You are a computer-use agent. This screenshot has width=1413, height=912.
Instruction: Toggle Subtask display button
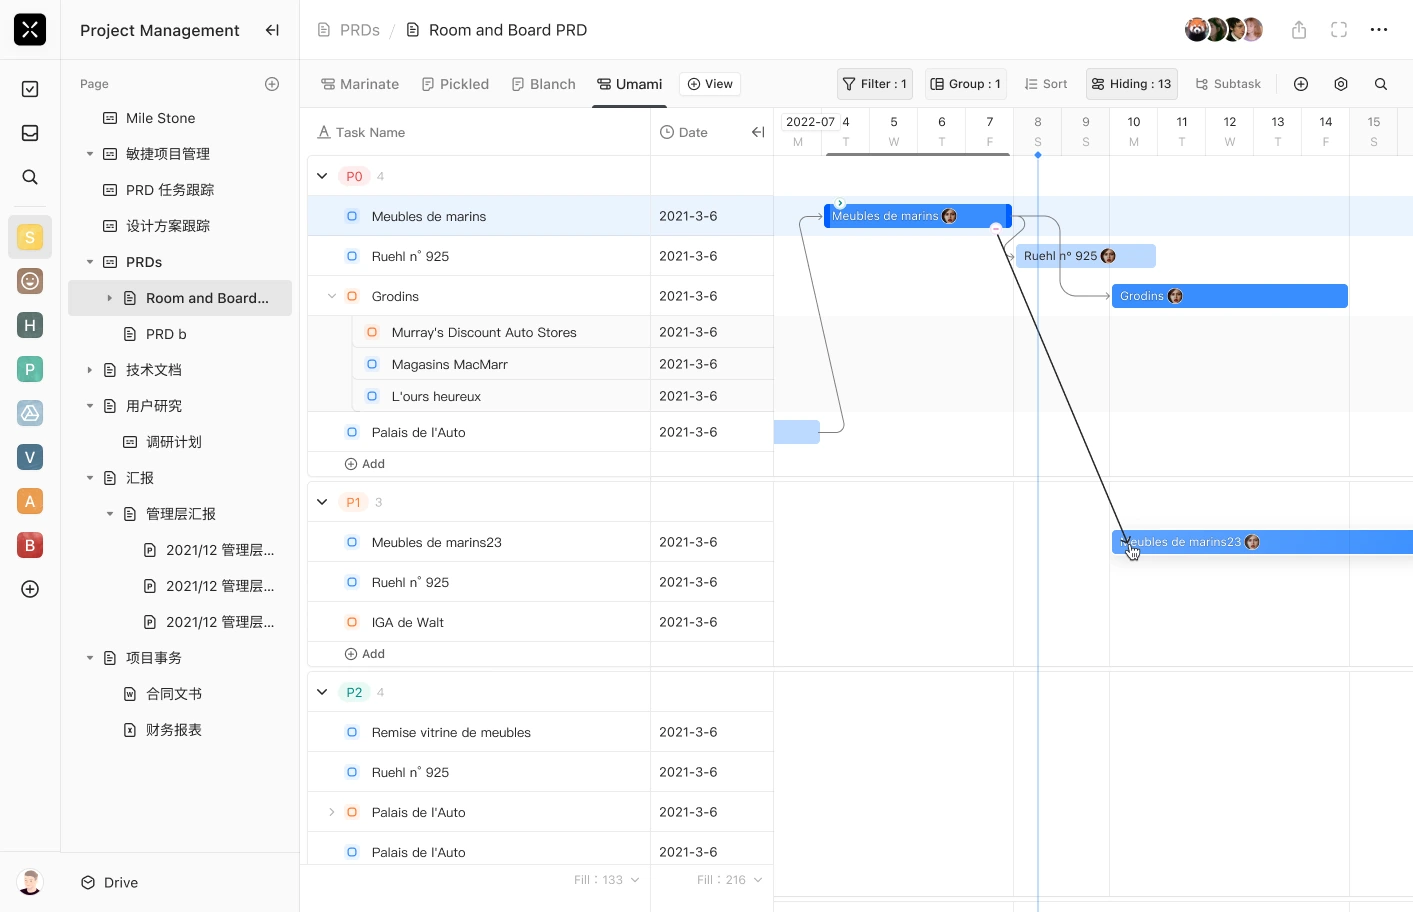[1228, 84]
